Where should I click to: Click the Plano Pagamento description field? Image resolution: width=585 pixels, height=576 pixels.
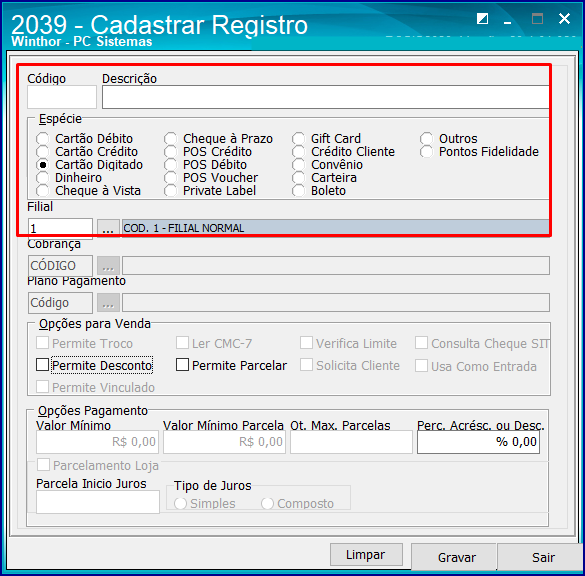point(336,303)
